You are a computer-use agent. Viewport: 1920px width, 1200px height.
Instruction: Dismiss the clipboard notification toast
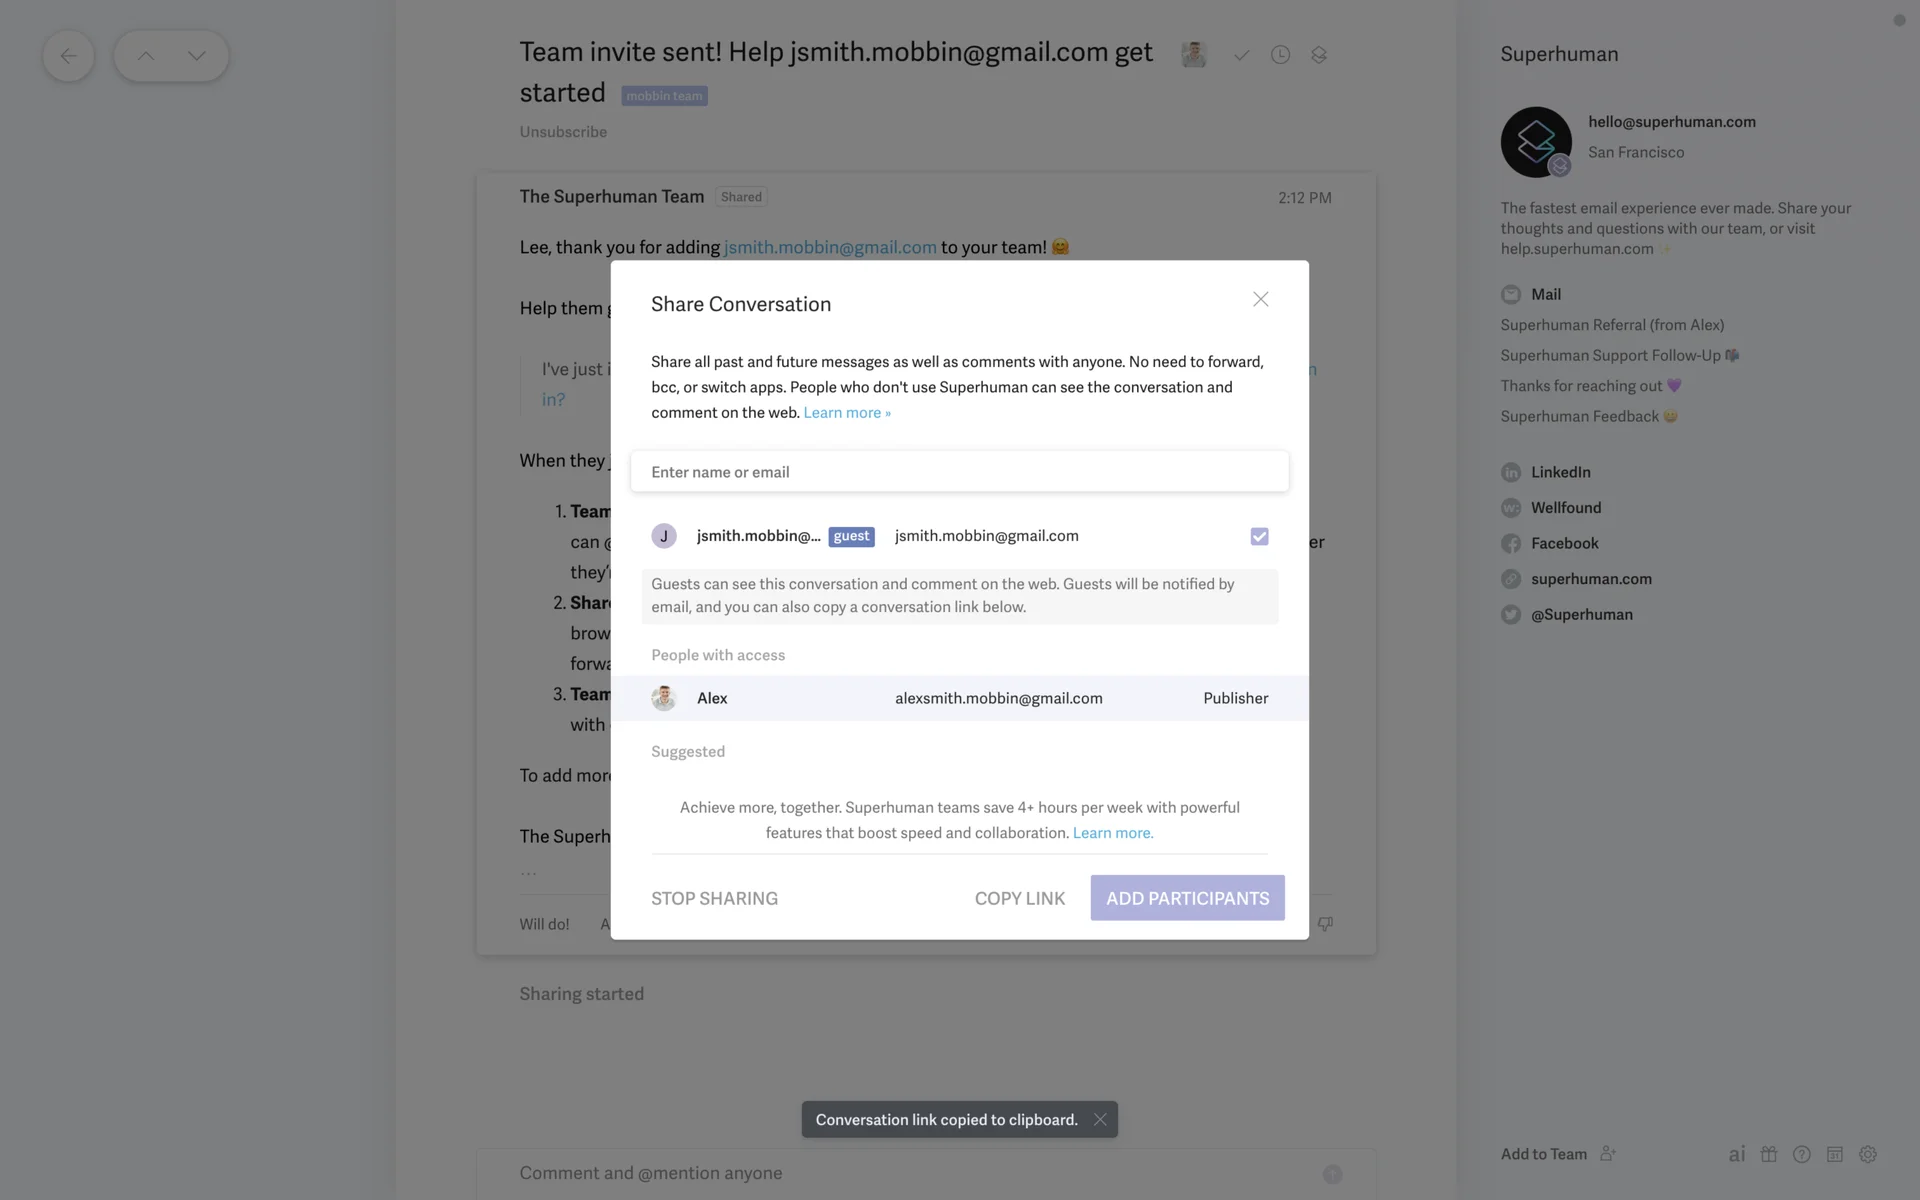tap(1100, 1120)
